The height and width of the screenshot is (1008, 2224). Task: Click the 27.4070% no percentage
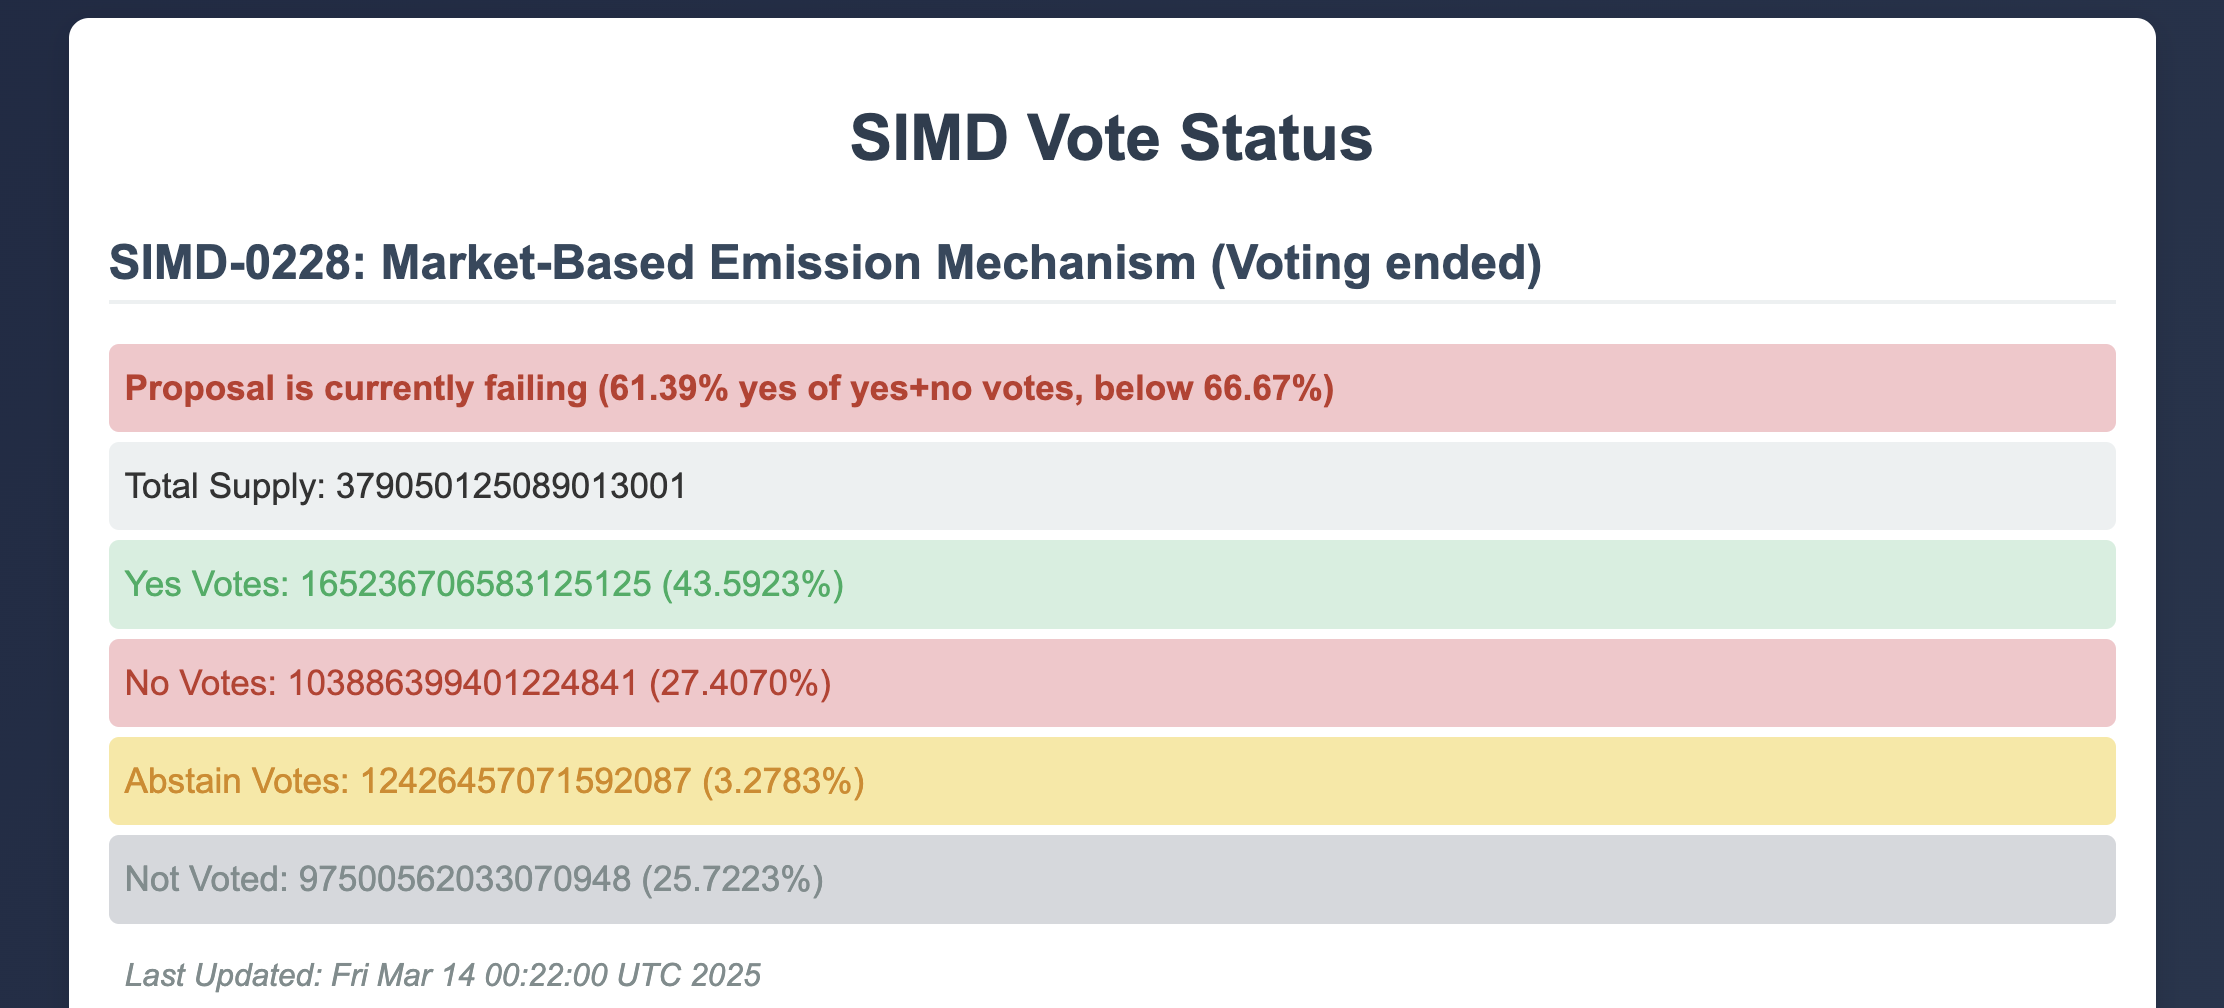740,683
